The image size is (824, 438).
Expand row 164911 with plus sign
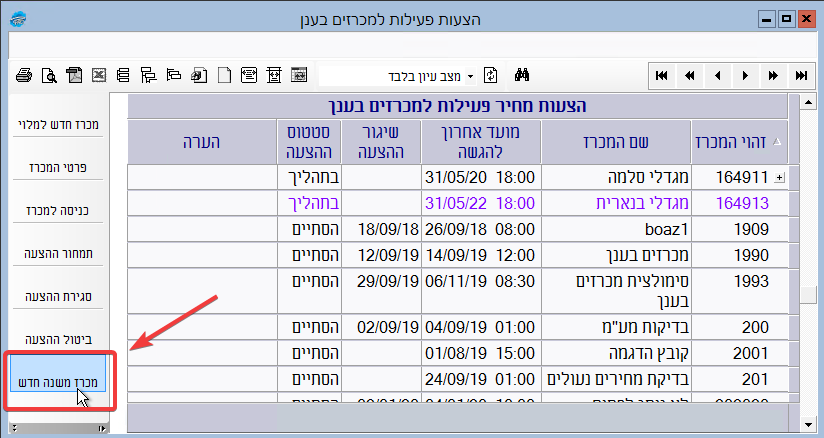[x=780, y=177]
